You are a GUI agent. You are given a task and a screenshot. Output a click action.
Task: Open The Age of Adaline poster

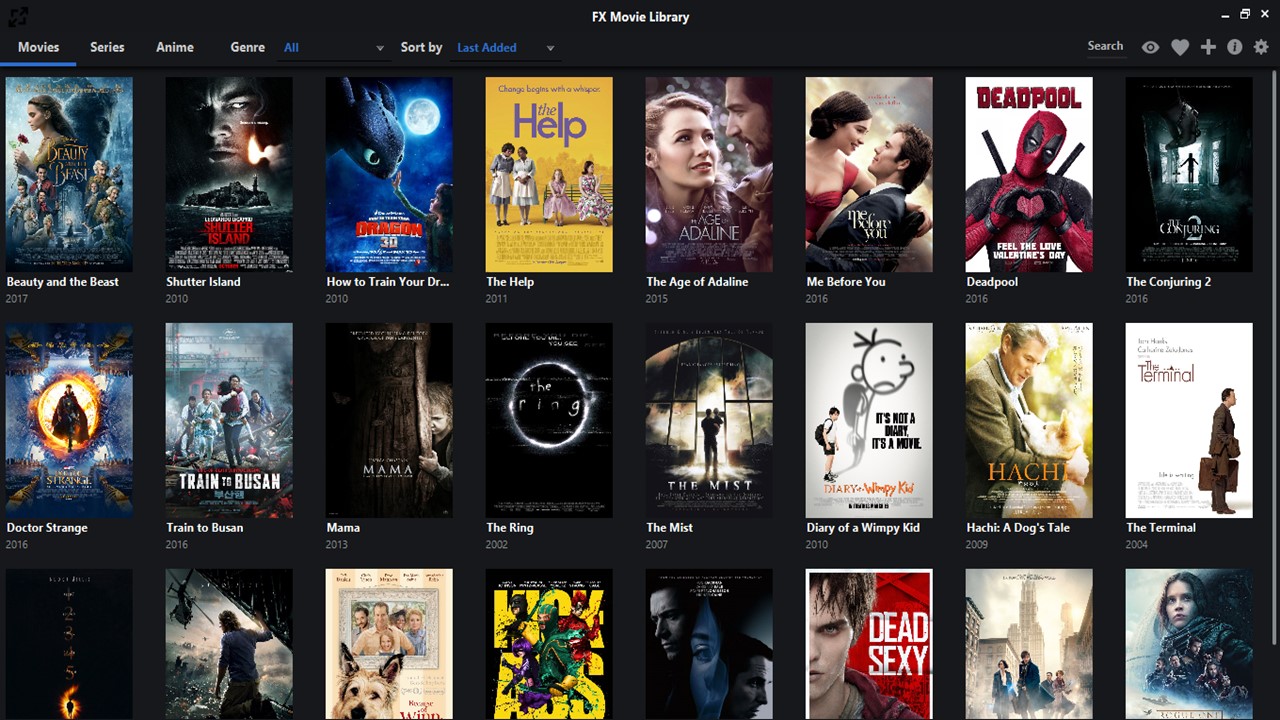coord(709,174)
